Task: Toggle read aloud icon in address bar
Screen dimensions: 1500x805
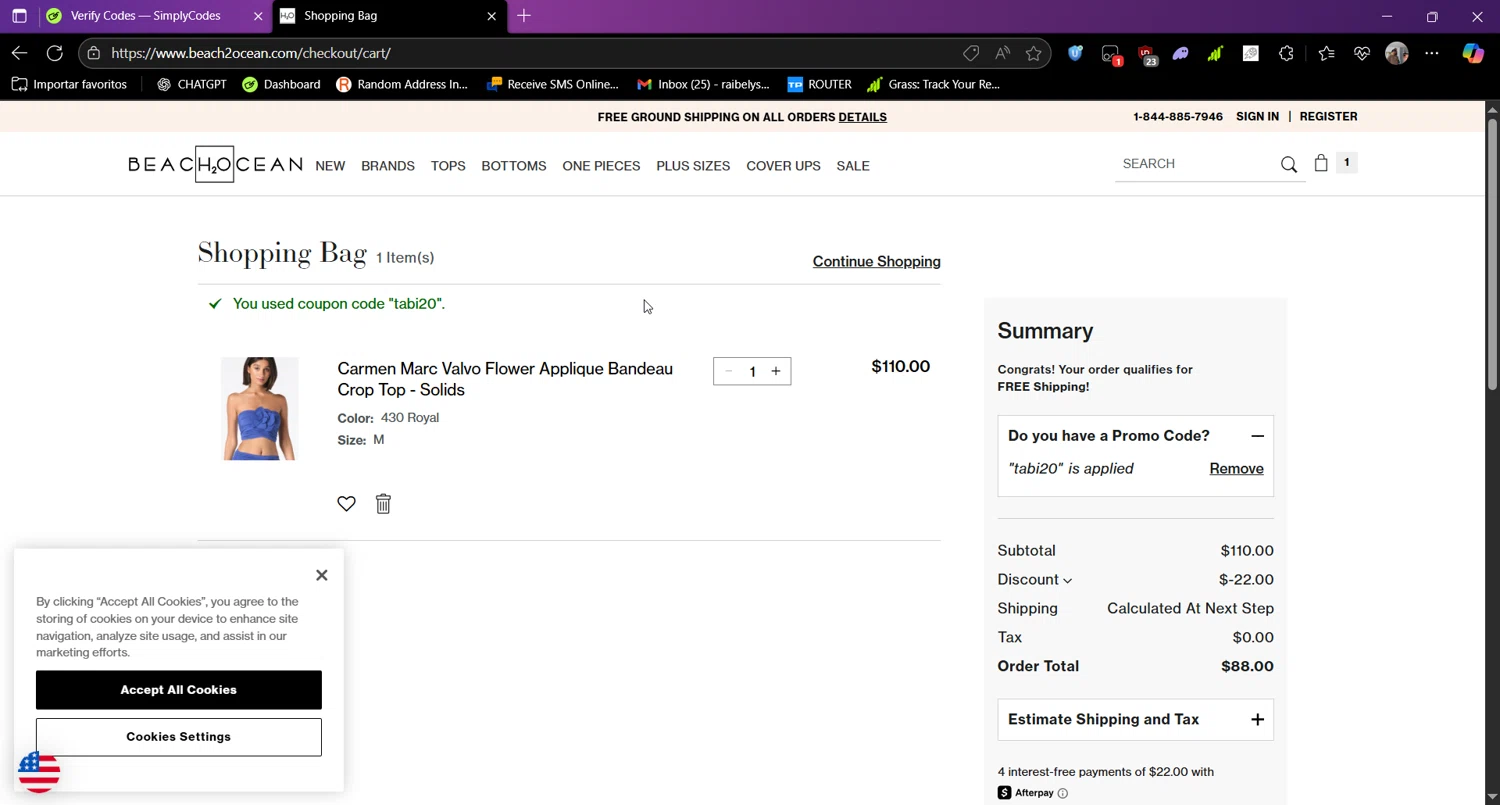Action: tap(1002, 53)
